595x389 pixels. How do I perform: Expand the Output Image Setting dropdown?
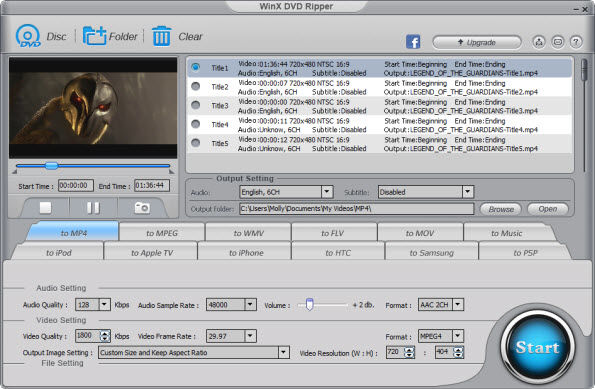pyautogui.click(x=283, y=352)
